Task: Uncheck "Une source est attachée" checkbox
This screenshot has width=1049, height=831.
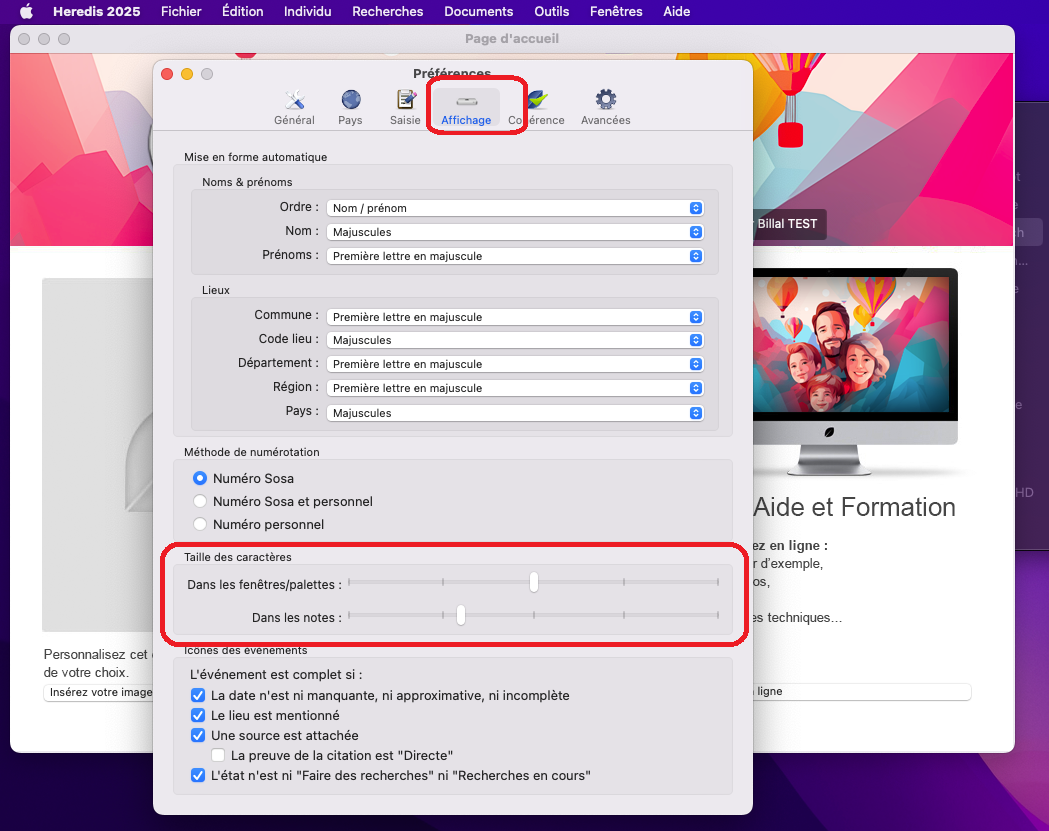Action: (198, 736)
